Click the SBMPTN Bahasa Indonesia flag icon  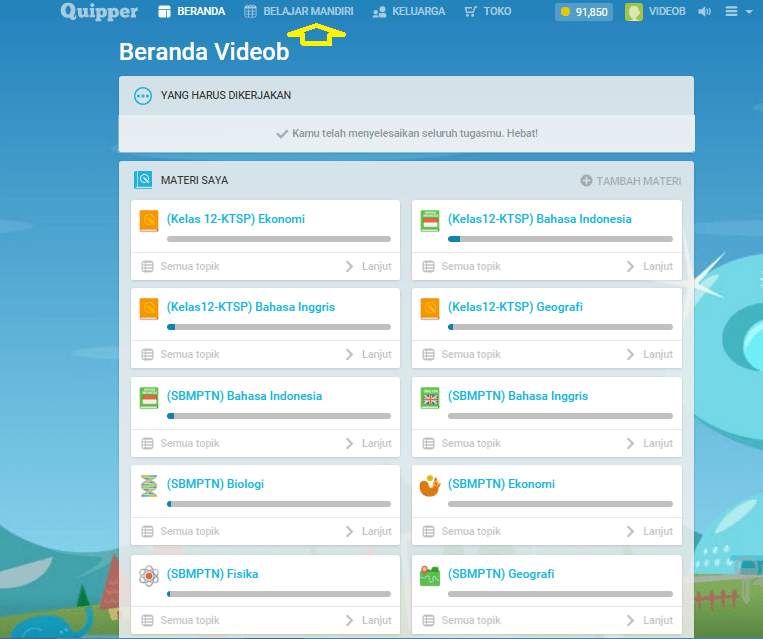click(149, 398)
